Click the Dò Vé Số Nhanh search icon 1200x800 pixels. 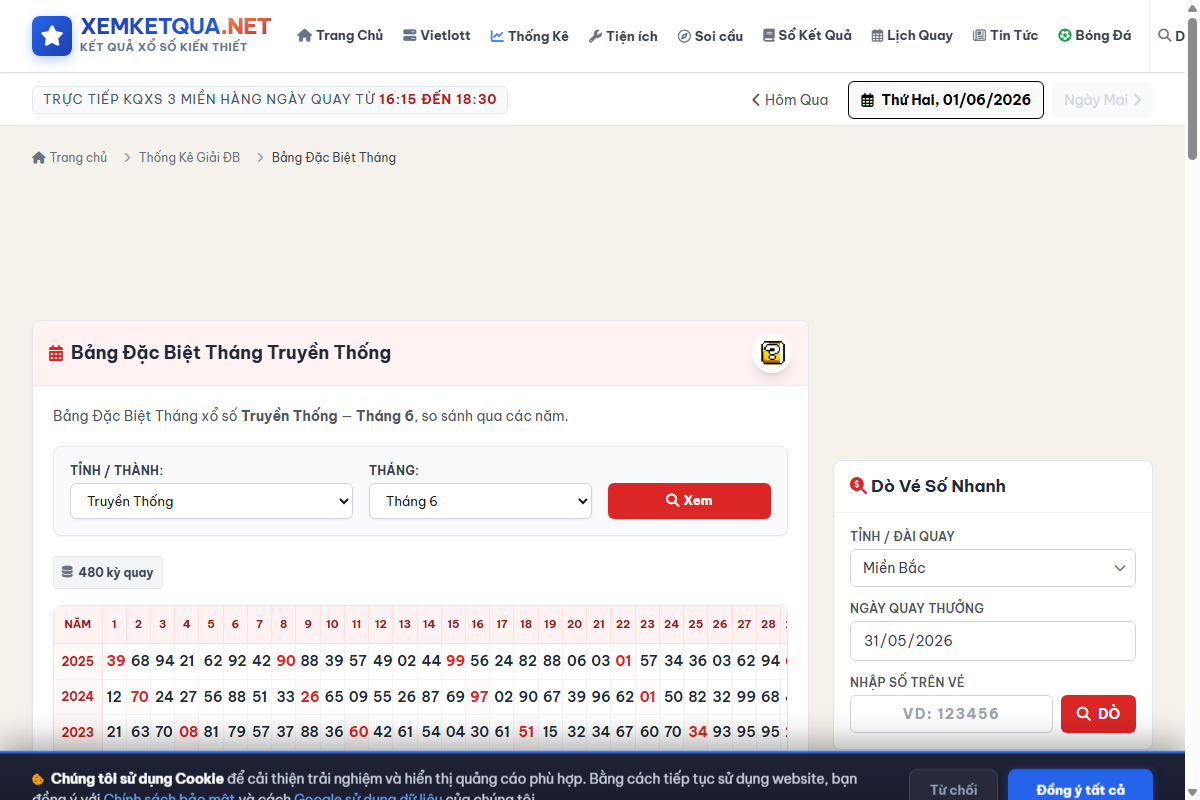(x=858, y=486)
